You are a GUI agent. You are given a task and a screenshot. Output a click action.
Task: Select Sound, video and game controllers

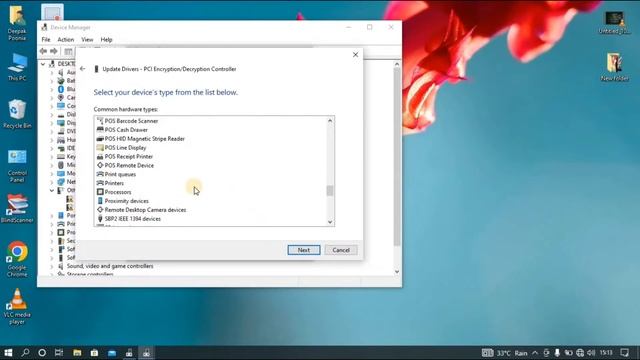pyautogui.click(x=110, y=266)
